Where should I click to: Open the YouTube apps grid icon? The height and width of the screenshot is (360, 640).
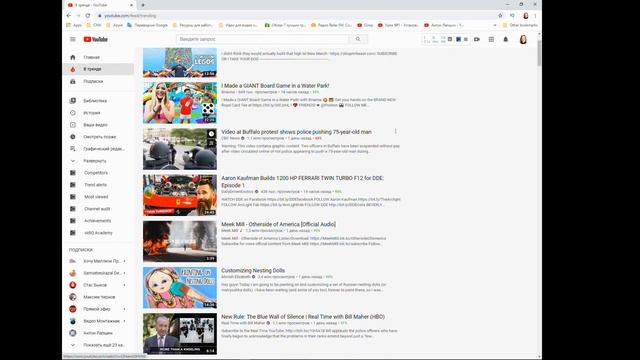[x=491, y=39]
